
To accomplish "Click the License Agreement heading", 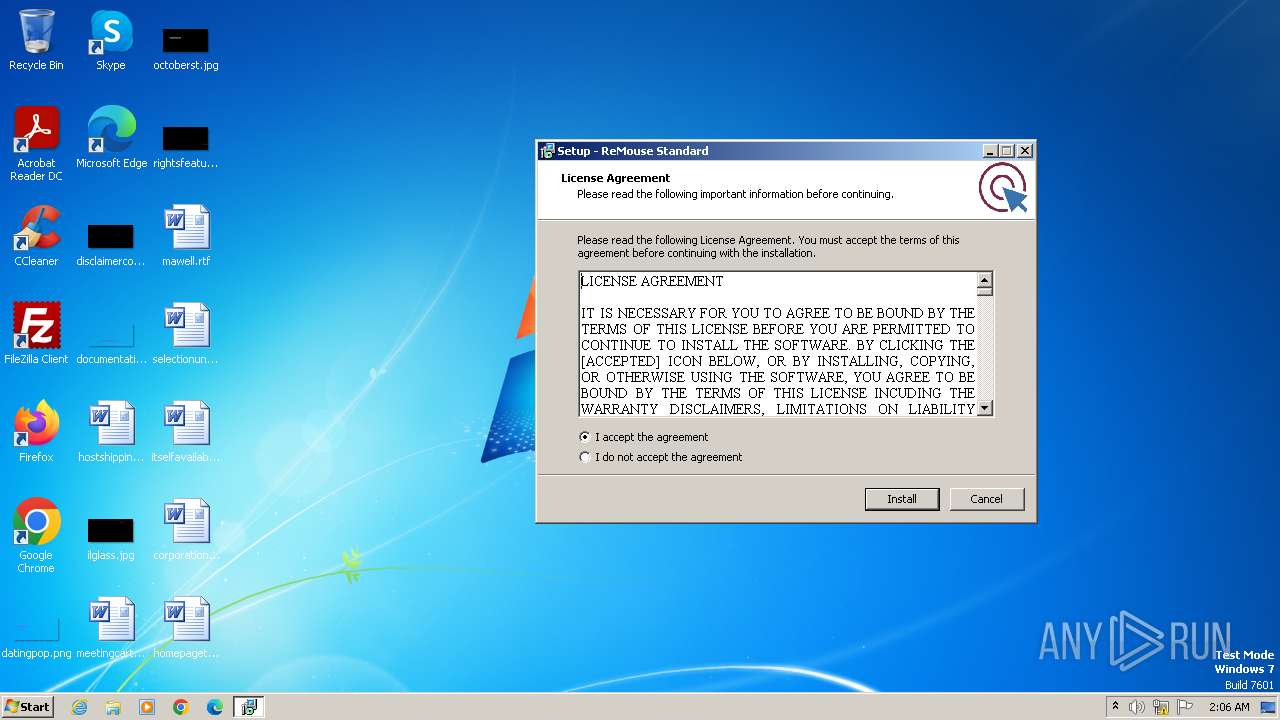I will click(615, 178).
